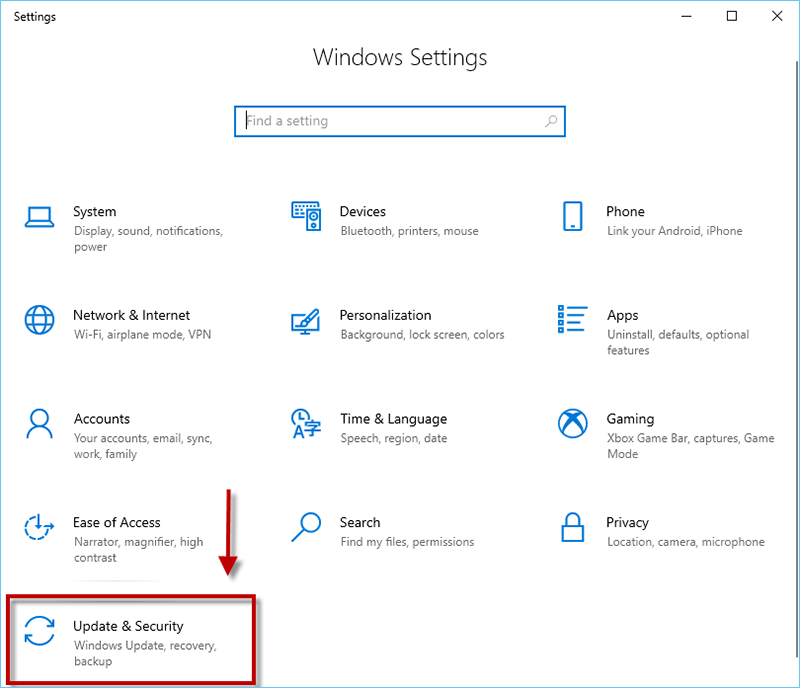Click the Privacy padlock icon
Viewport: 800px width, 688px height.
point(572,527)
